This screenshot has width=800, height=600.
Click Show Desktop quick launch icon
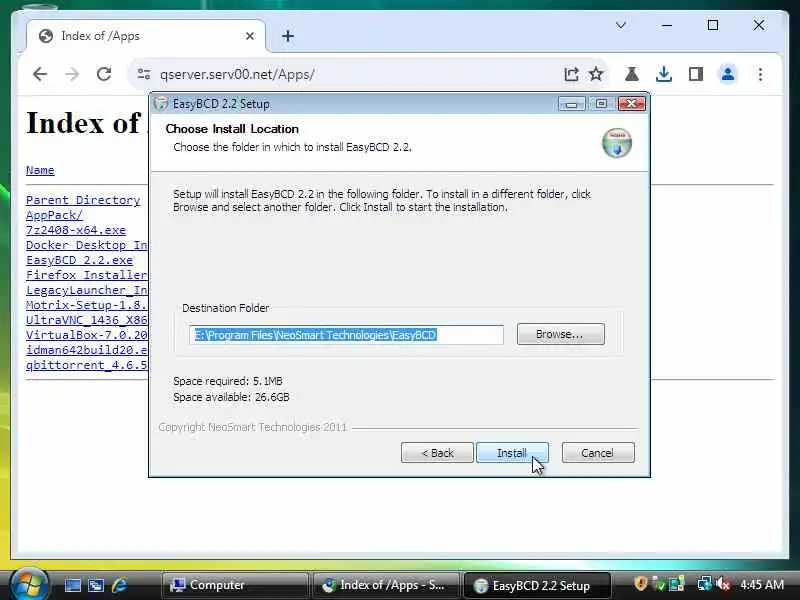72,585
